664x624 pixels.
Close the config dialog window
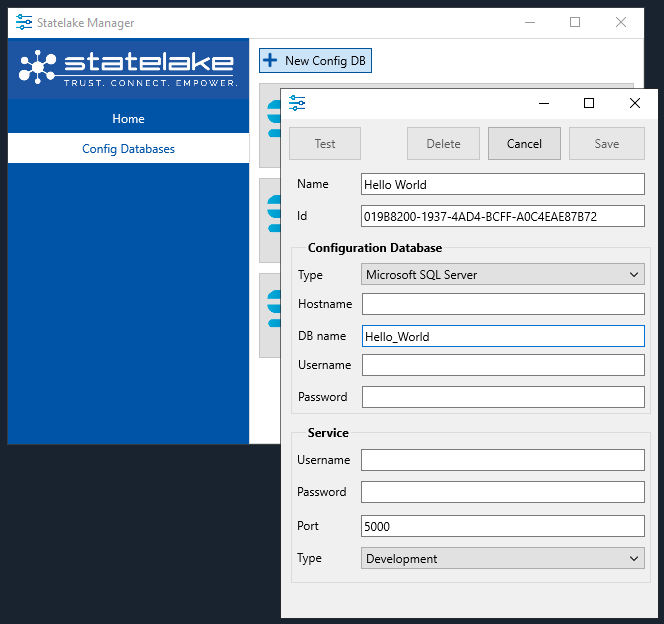pos(635,103)
